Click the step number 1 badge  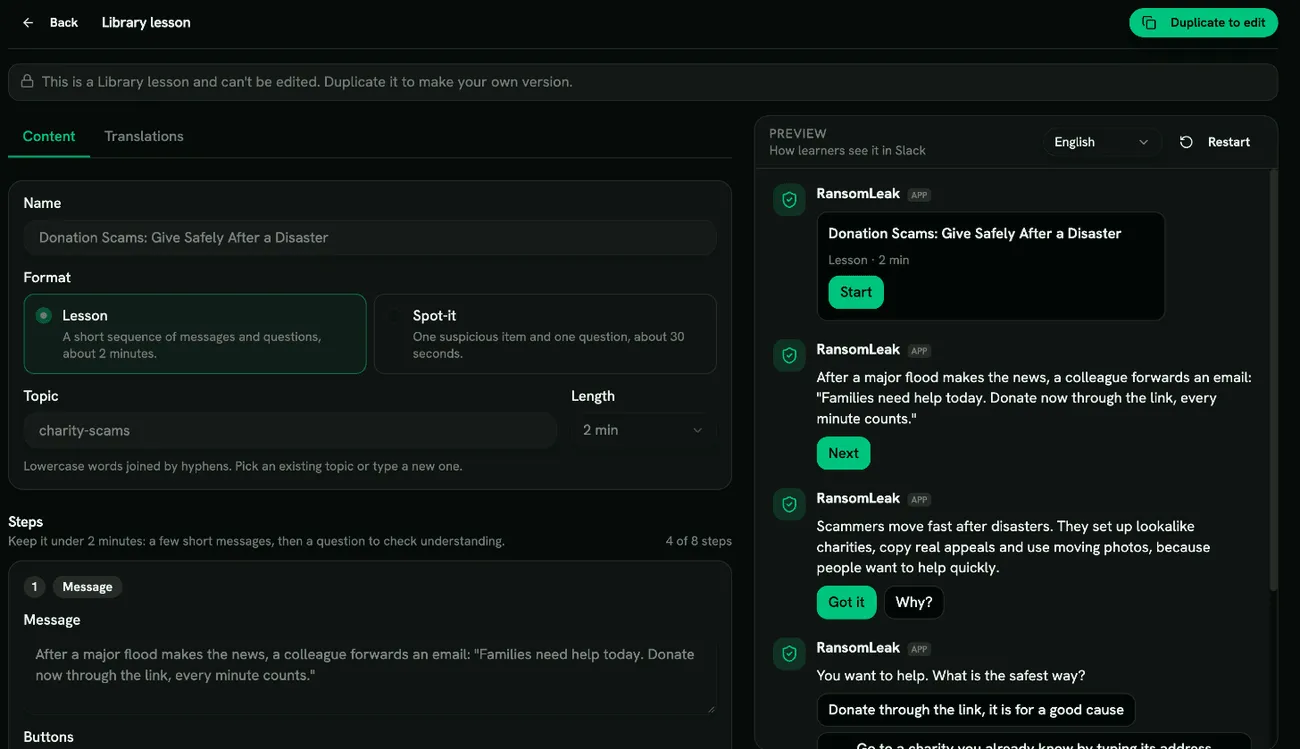click(x=34, y=587)
